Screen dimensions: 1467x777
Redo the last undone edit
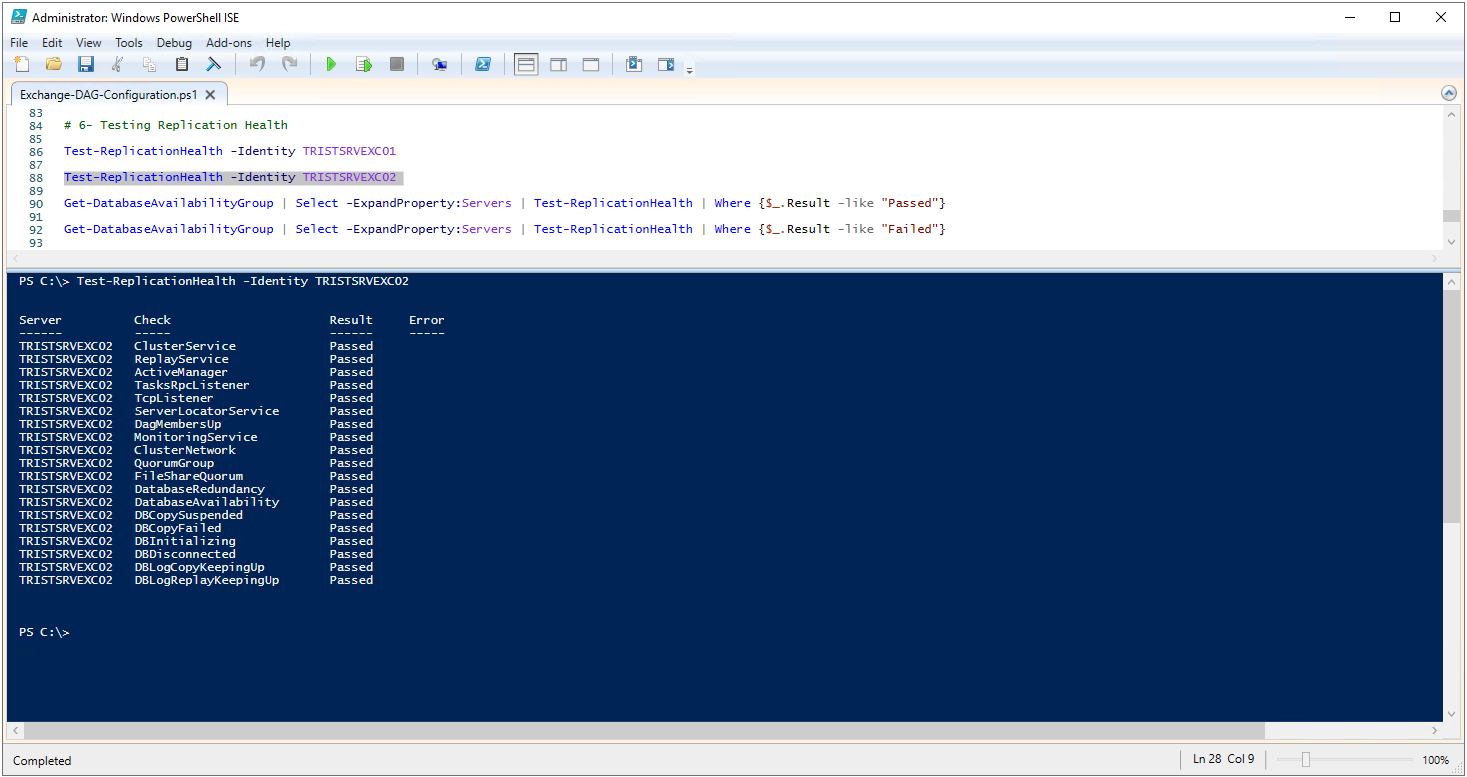(289, 64)
